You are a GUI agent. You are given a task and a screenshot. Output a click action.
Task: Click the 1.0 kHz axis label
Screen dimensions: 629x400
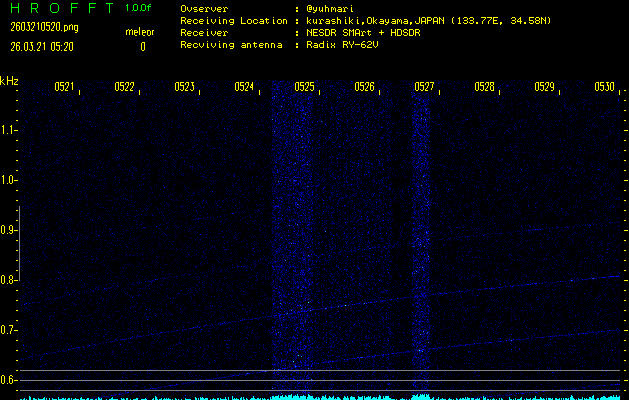pos(7,180)
